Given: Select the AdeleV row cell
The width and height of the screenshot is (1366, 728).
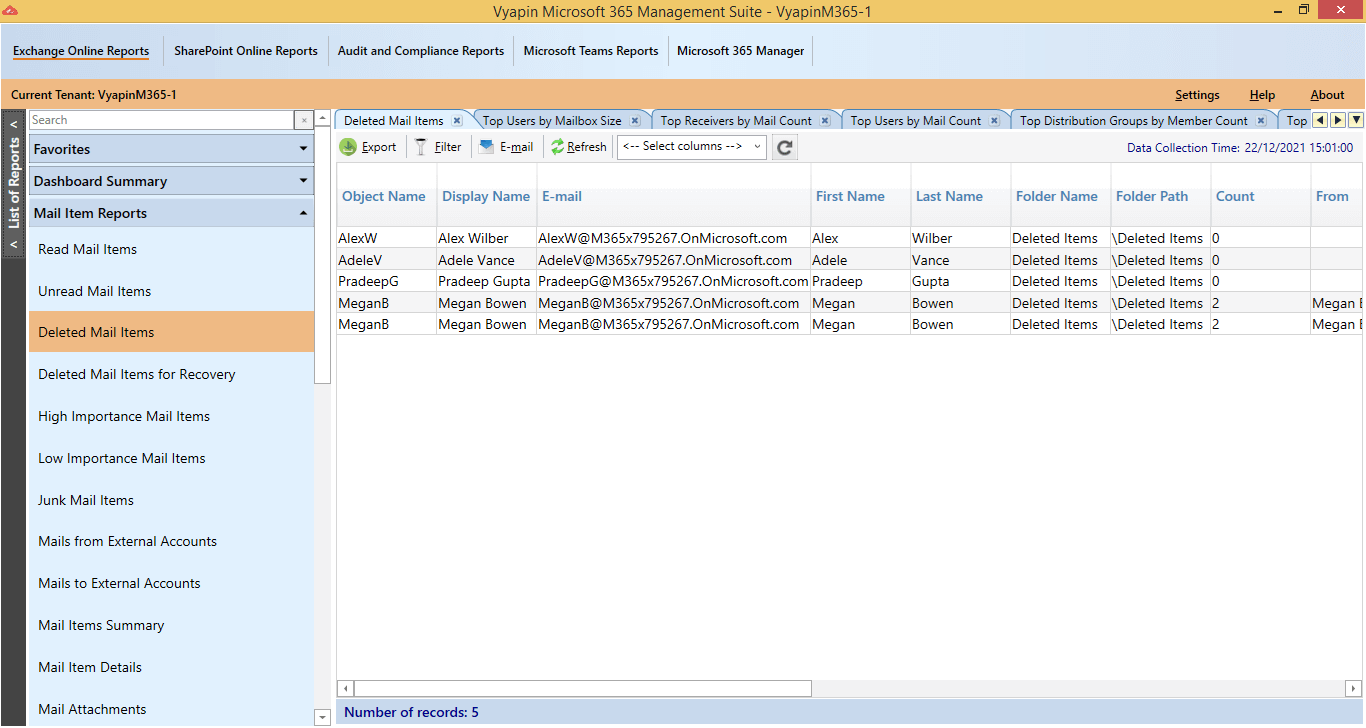Looking at the screenshot, I should [x=386, y=260].
